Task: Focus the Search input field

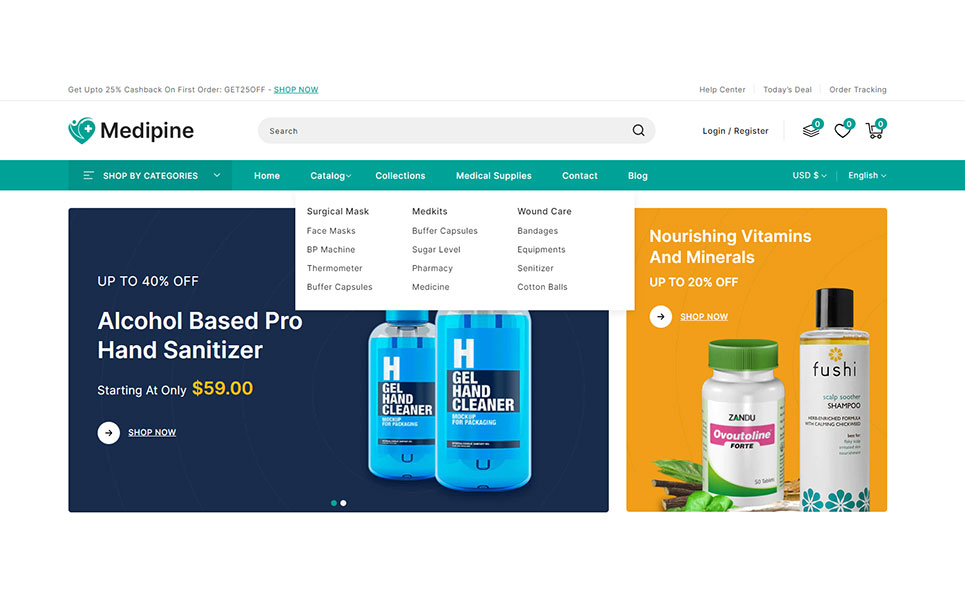Action: coord(443,130)
